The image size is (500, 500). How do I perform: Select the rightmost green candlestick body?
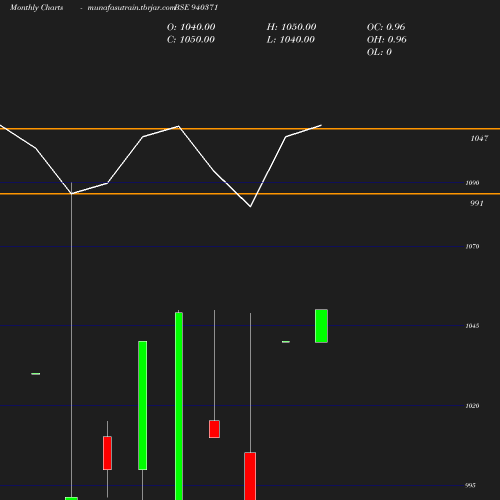pos(321,326)
